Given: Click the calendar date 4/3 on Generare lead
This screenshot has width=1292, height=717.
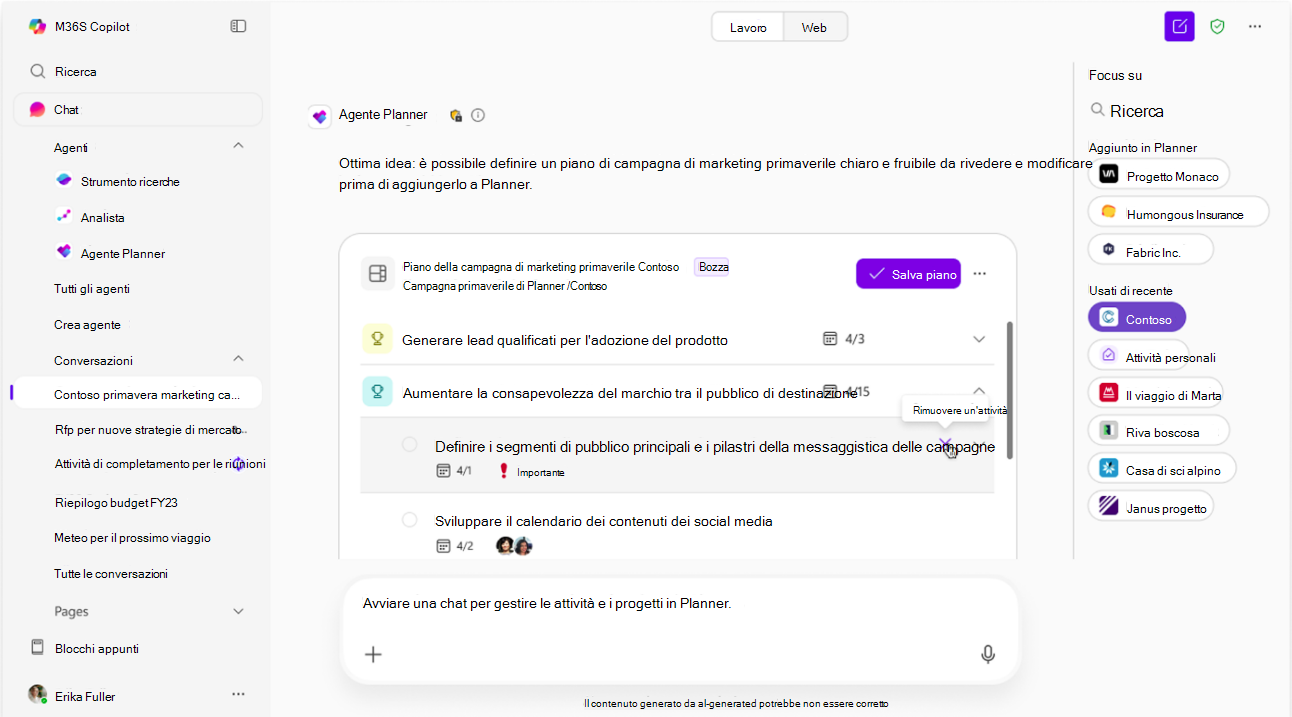Looking at the screenshot, I should pos(844,339).
